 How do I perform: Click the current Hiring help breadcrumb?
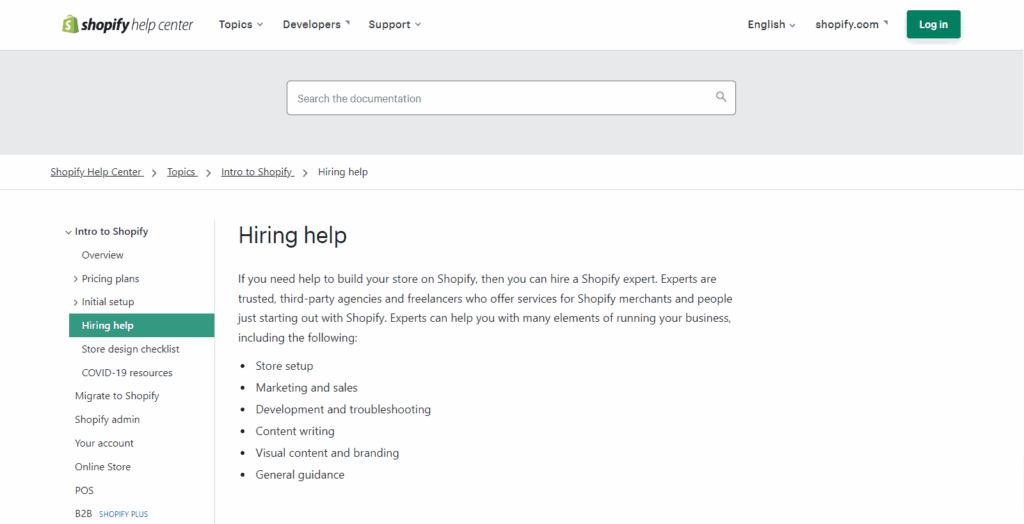343,172
